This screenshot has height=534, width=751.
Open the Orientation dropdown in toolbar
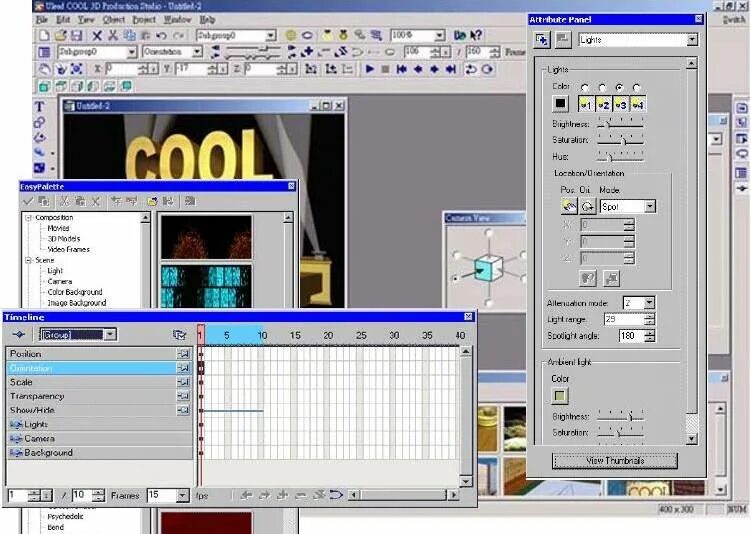197,52
